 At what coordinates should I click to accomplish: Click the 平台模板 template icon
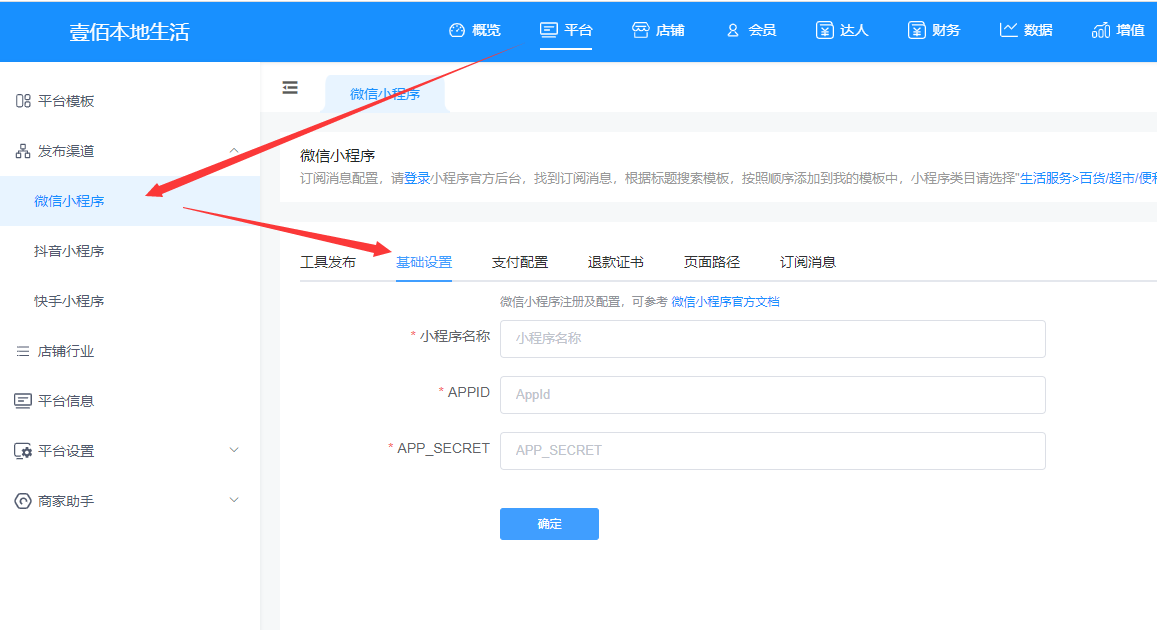click(23, 101)
